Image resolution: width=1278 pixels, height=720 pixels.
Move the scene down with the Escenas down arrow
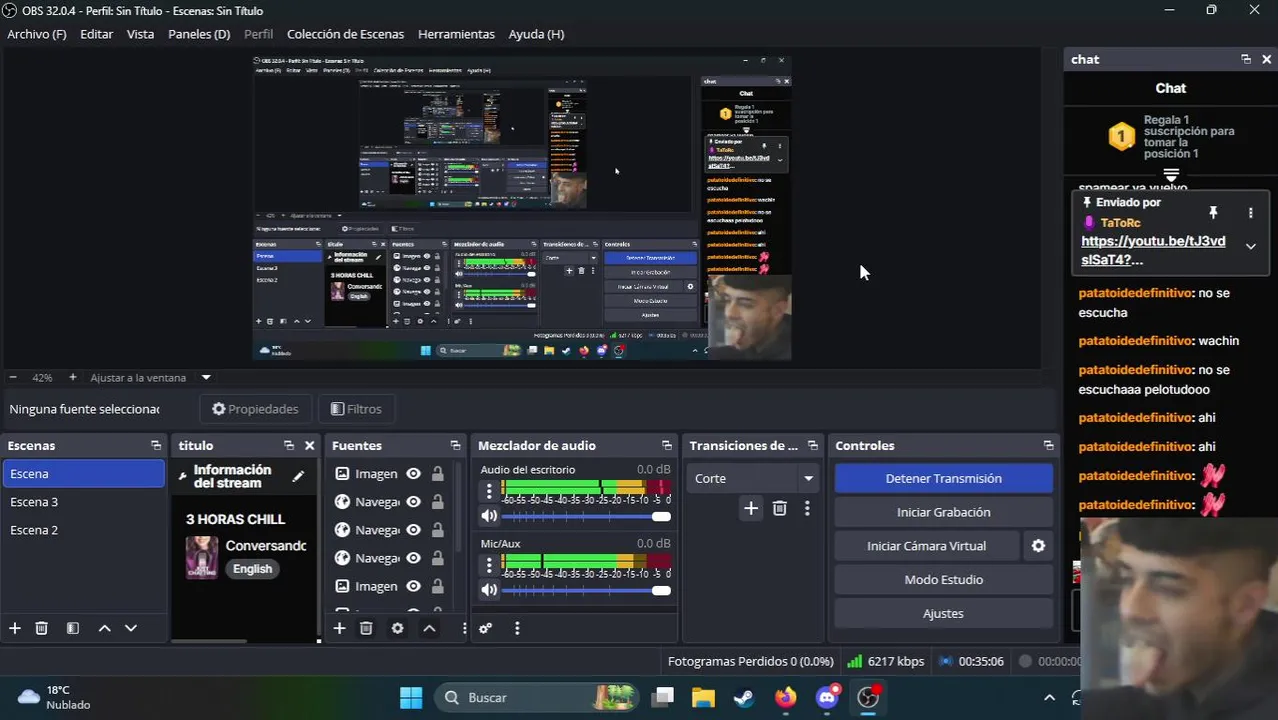pyautogui.click(x=130, y=628)
